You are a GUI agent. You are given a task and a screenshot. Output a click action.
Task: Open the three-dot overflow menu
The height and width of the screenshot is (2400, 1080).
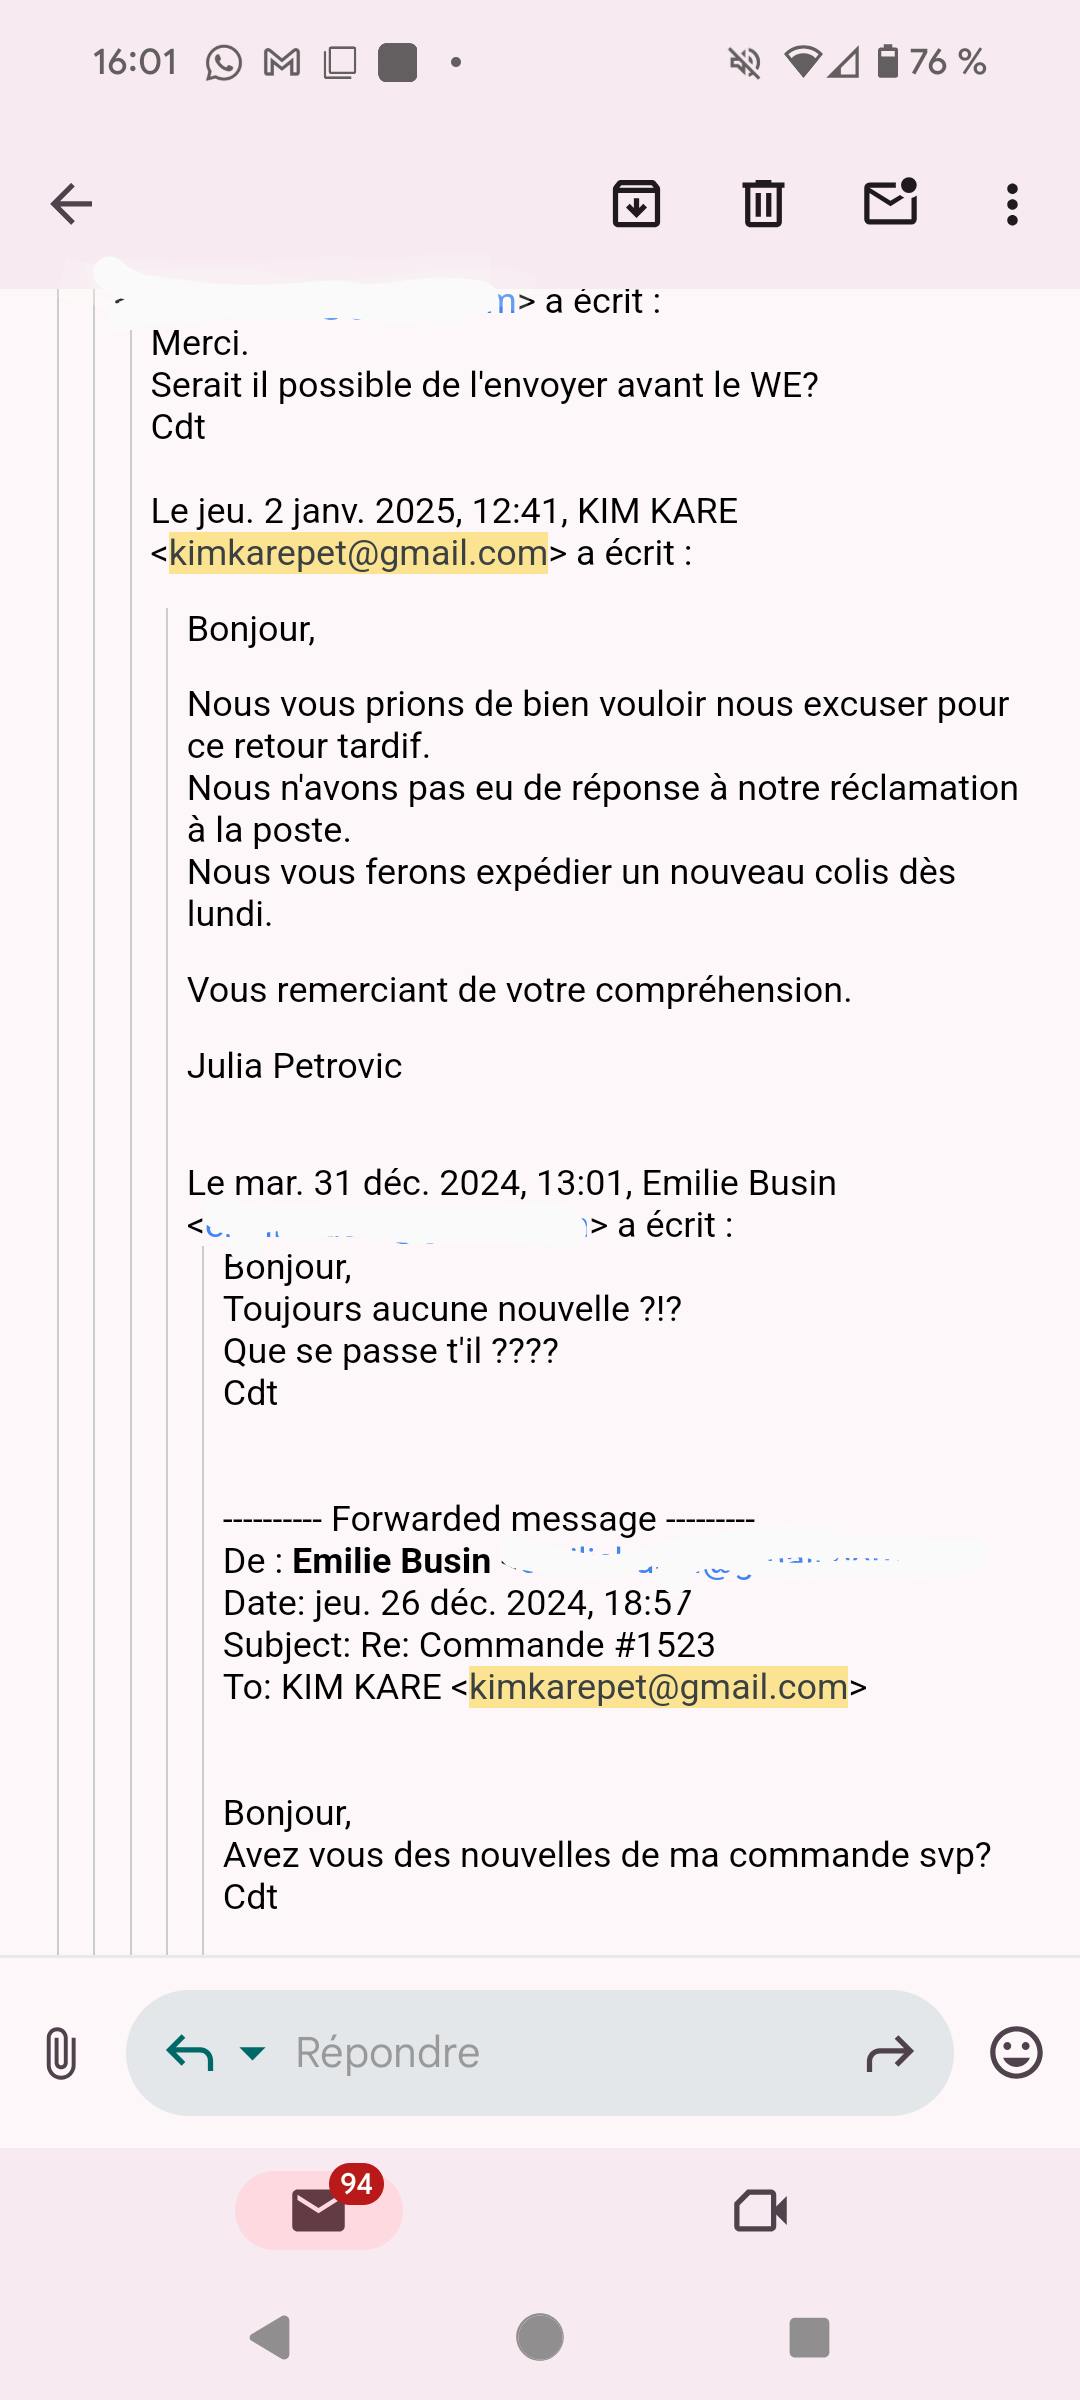tap(1012, 205)
